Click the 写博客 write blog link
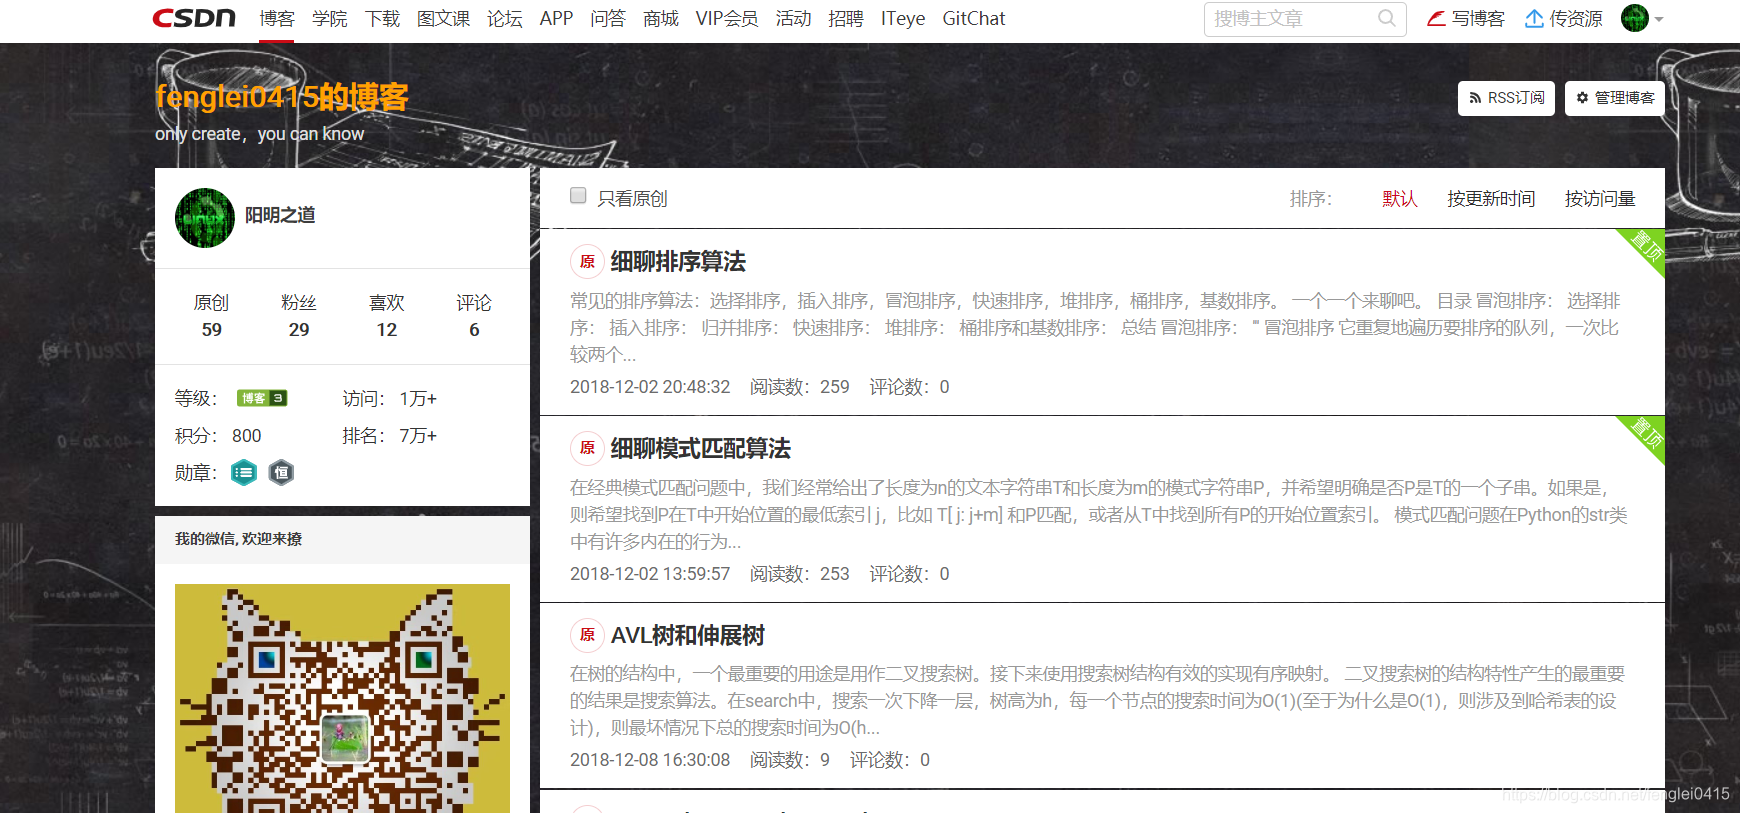This screenshot has height=813, width=1740. tap(1466, 18)
